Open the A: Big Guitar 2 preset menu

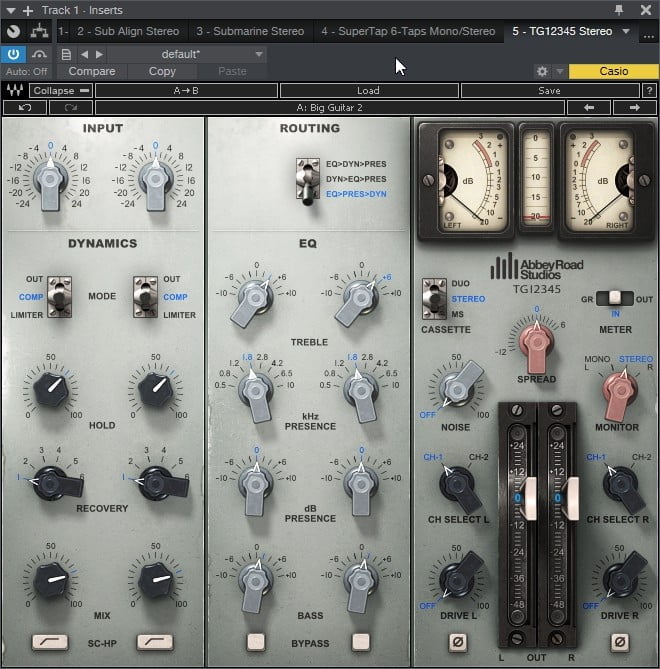pyautogui.click(x=329, y=108)
